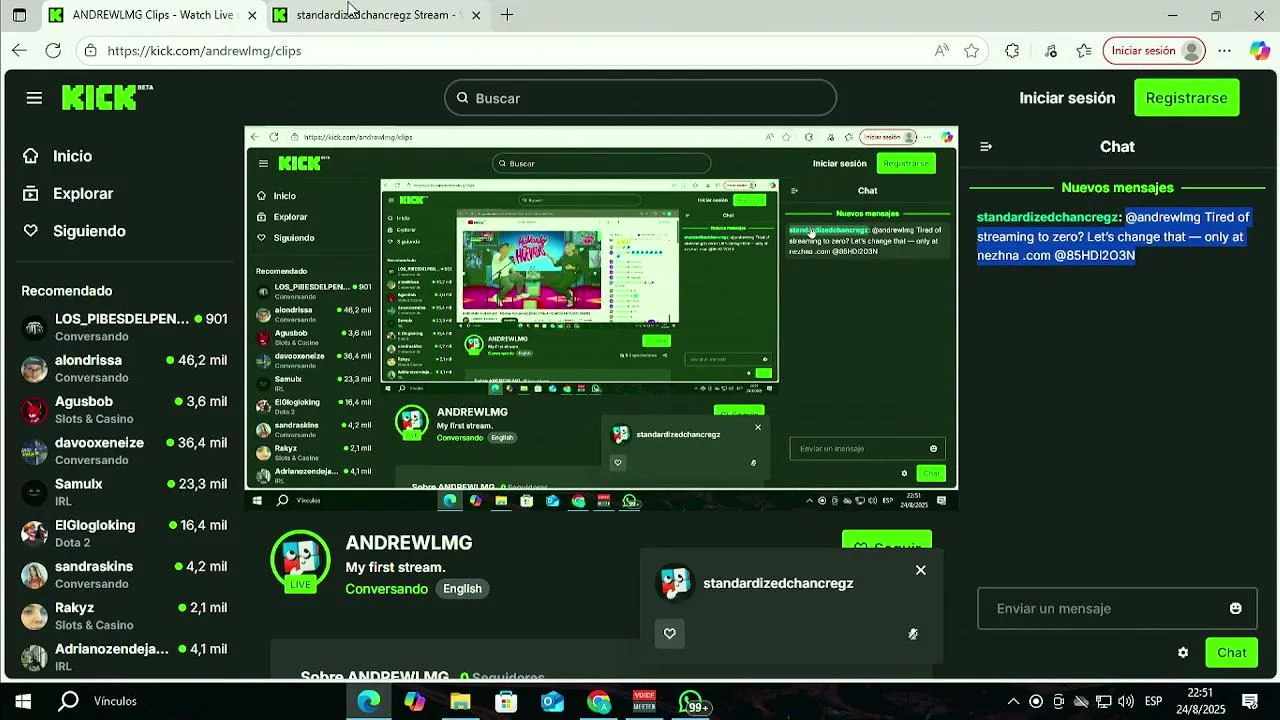Click the browser Iniciar sesión profile button
Image resolution: width=1280 pixels, height=720 pixels.
(1154, 50)
